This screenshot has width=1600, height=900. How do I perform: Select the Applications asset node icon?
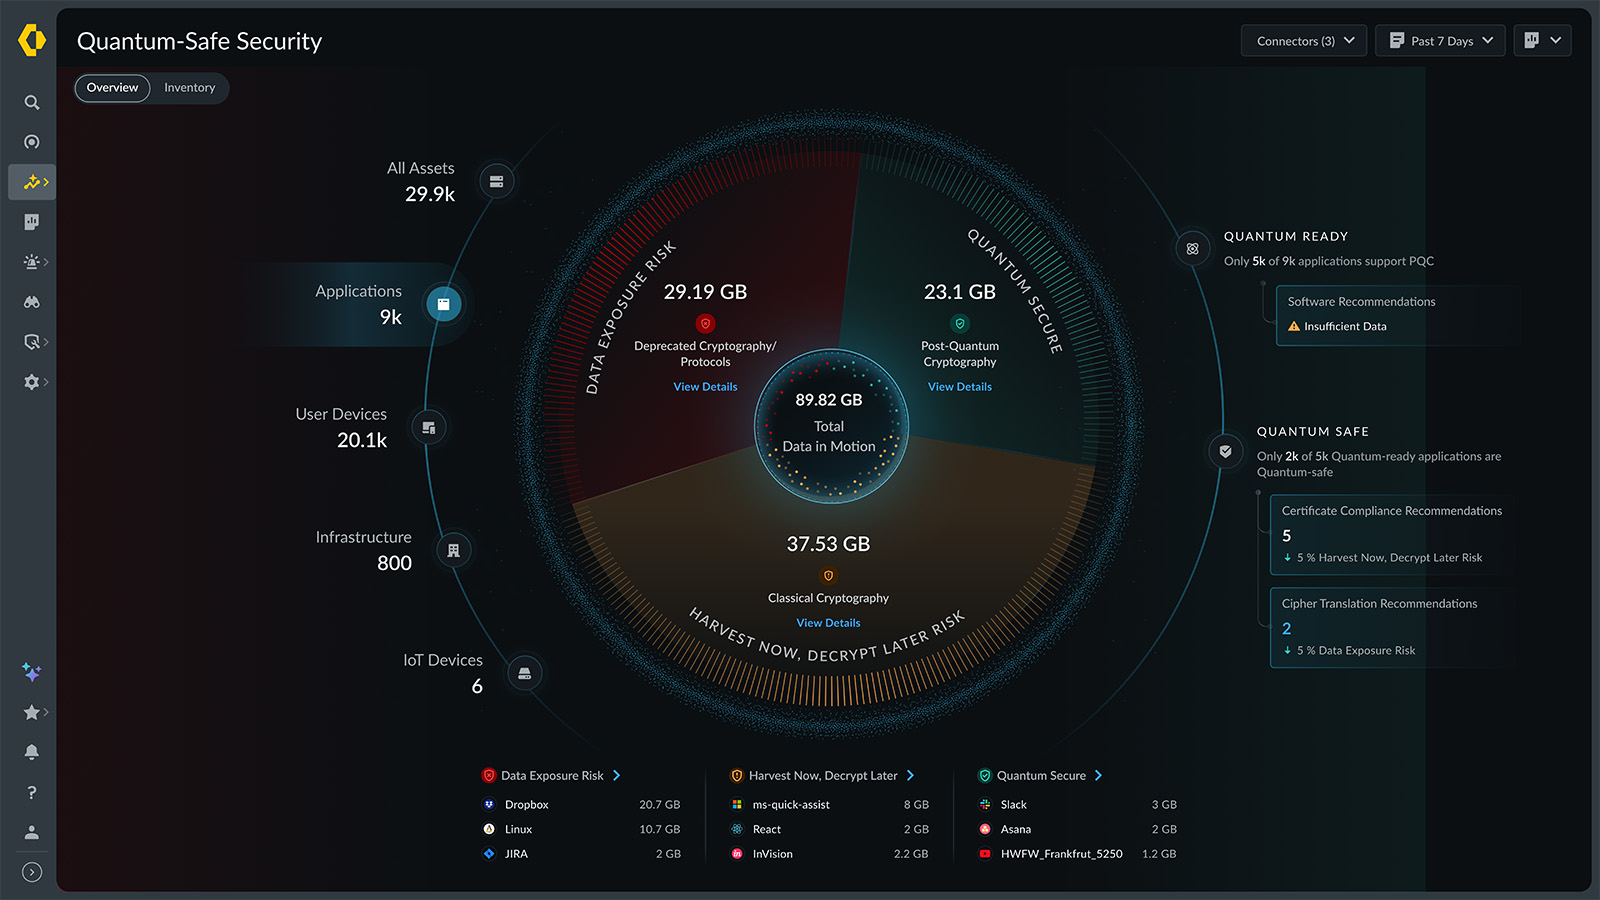pyautogui.click(x=444, y=304)
